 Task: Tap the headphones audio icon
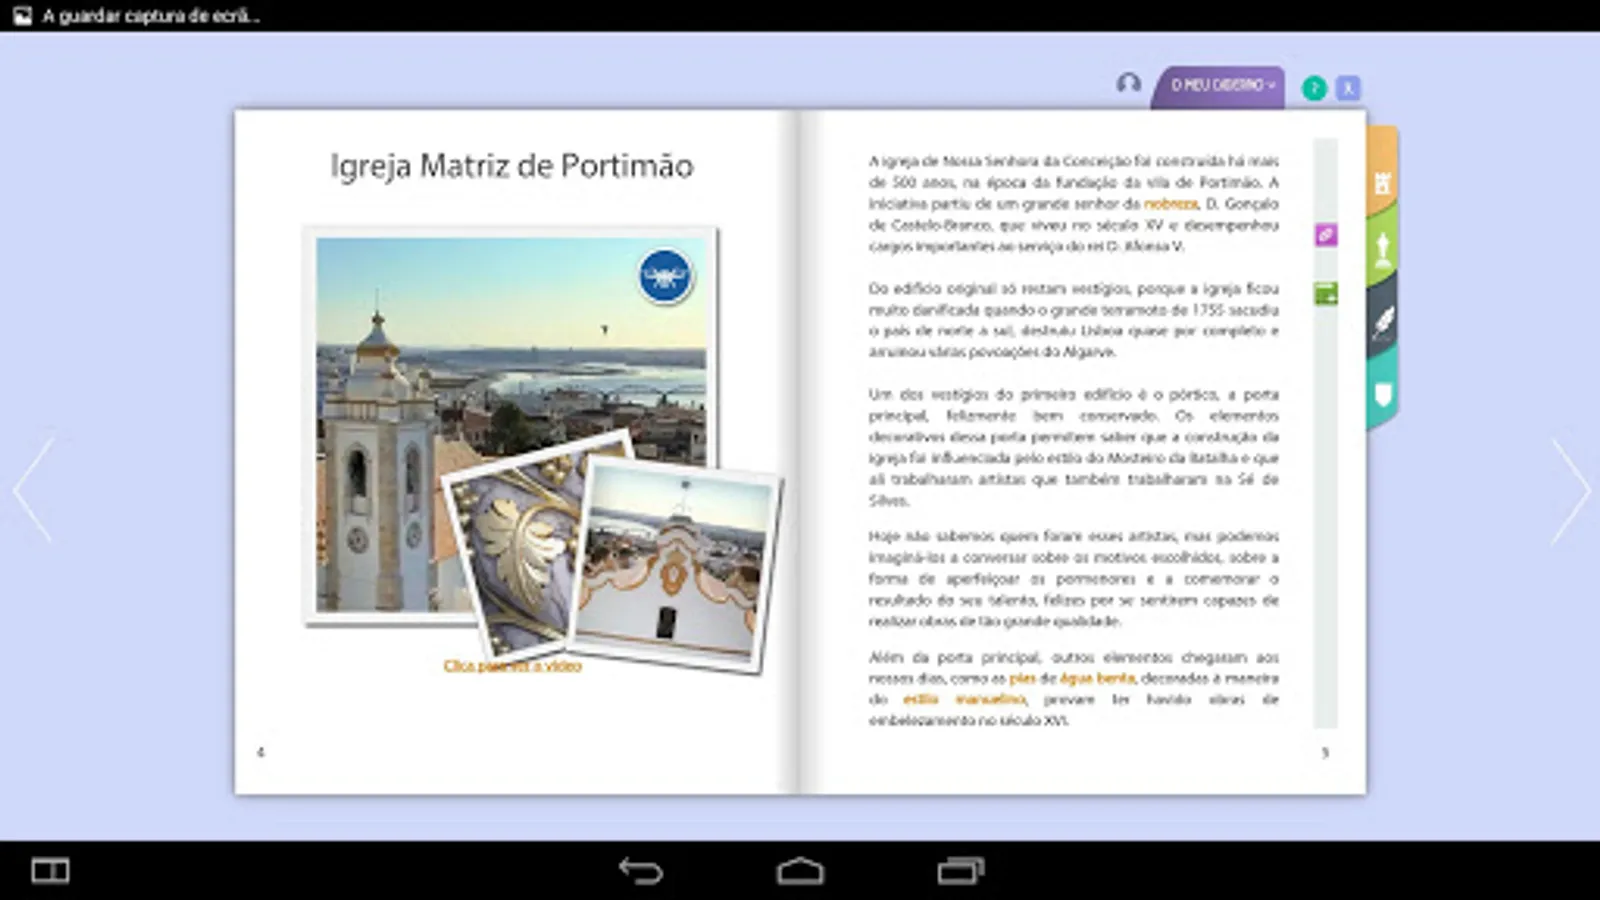pyautogui.click(x=1129, y=84)
